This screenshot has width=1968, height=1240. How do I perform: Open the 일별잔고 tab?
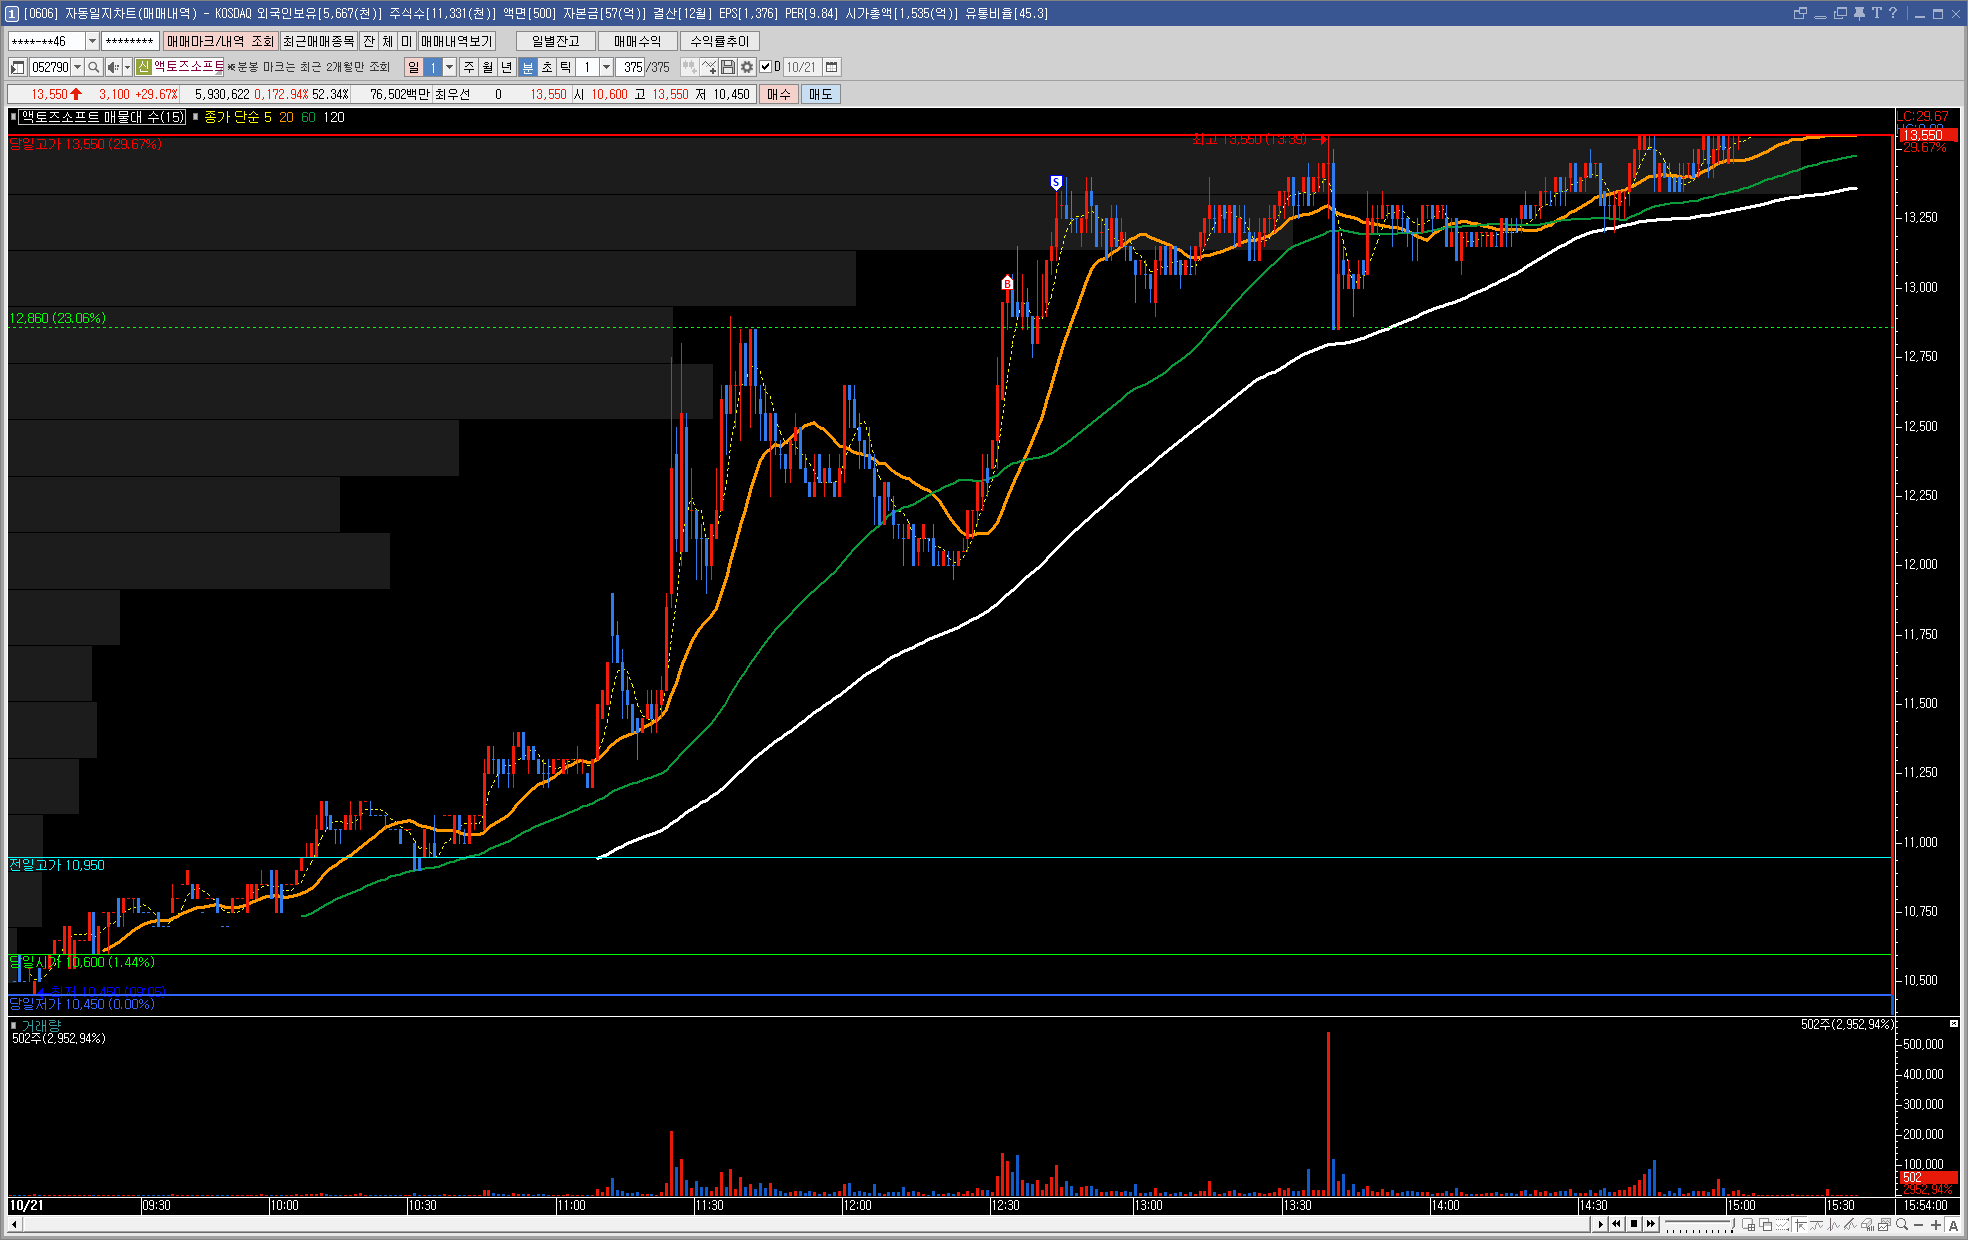555,41
